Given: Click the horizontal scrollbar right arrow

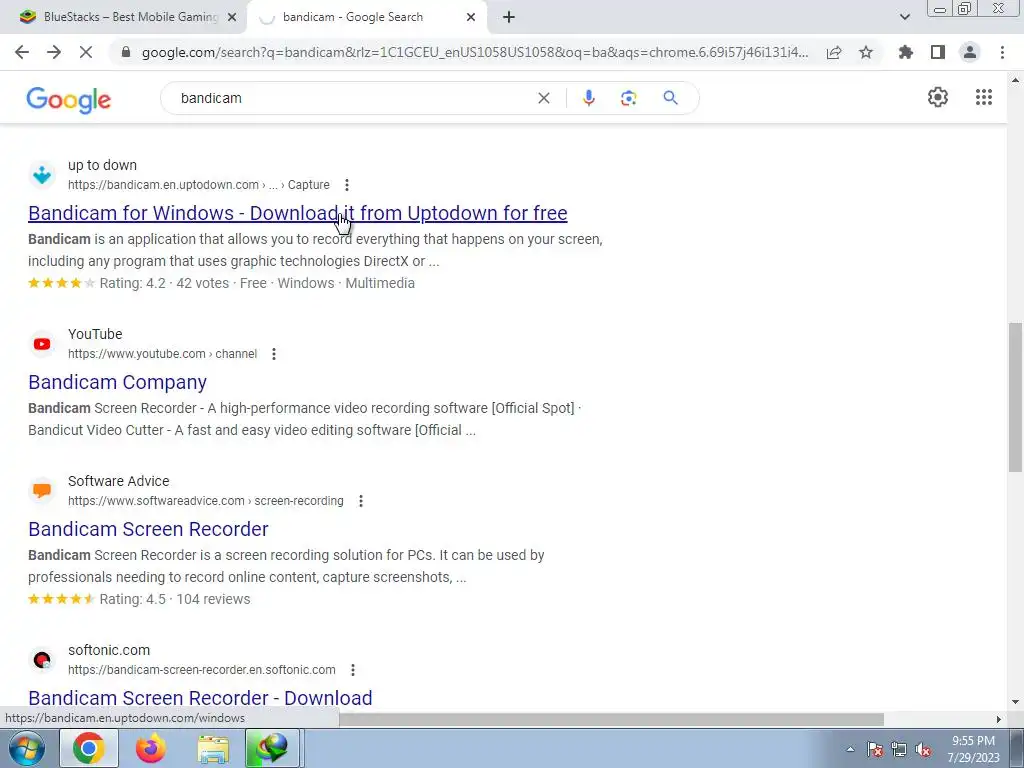Looking at the screenshot, I should click(x=999, y=719).
